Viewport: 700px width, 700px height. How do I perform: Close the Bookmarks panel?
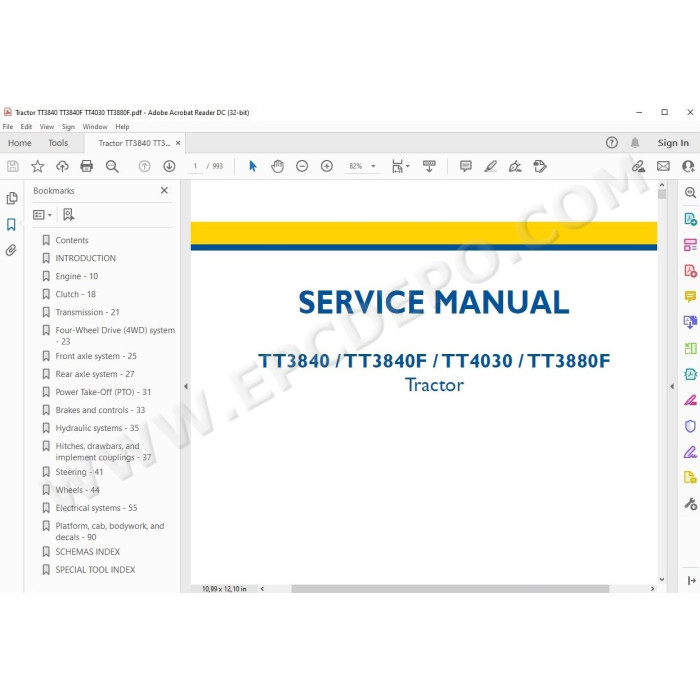164,191
